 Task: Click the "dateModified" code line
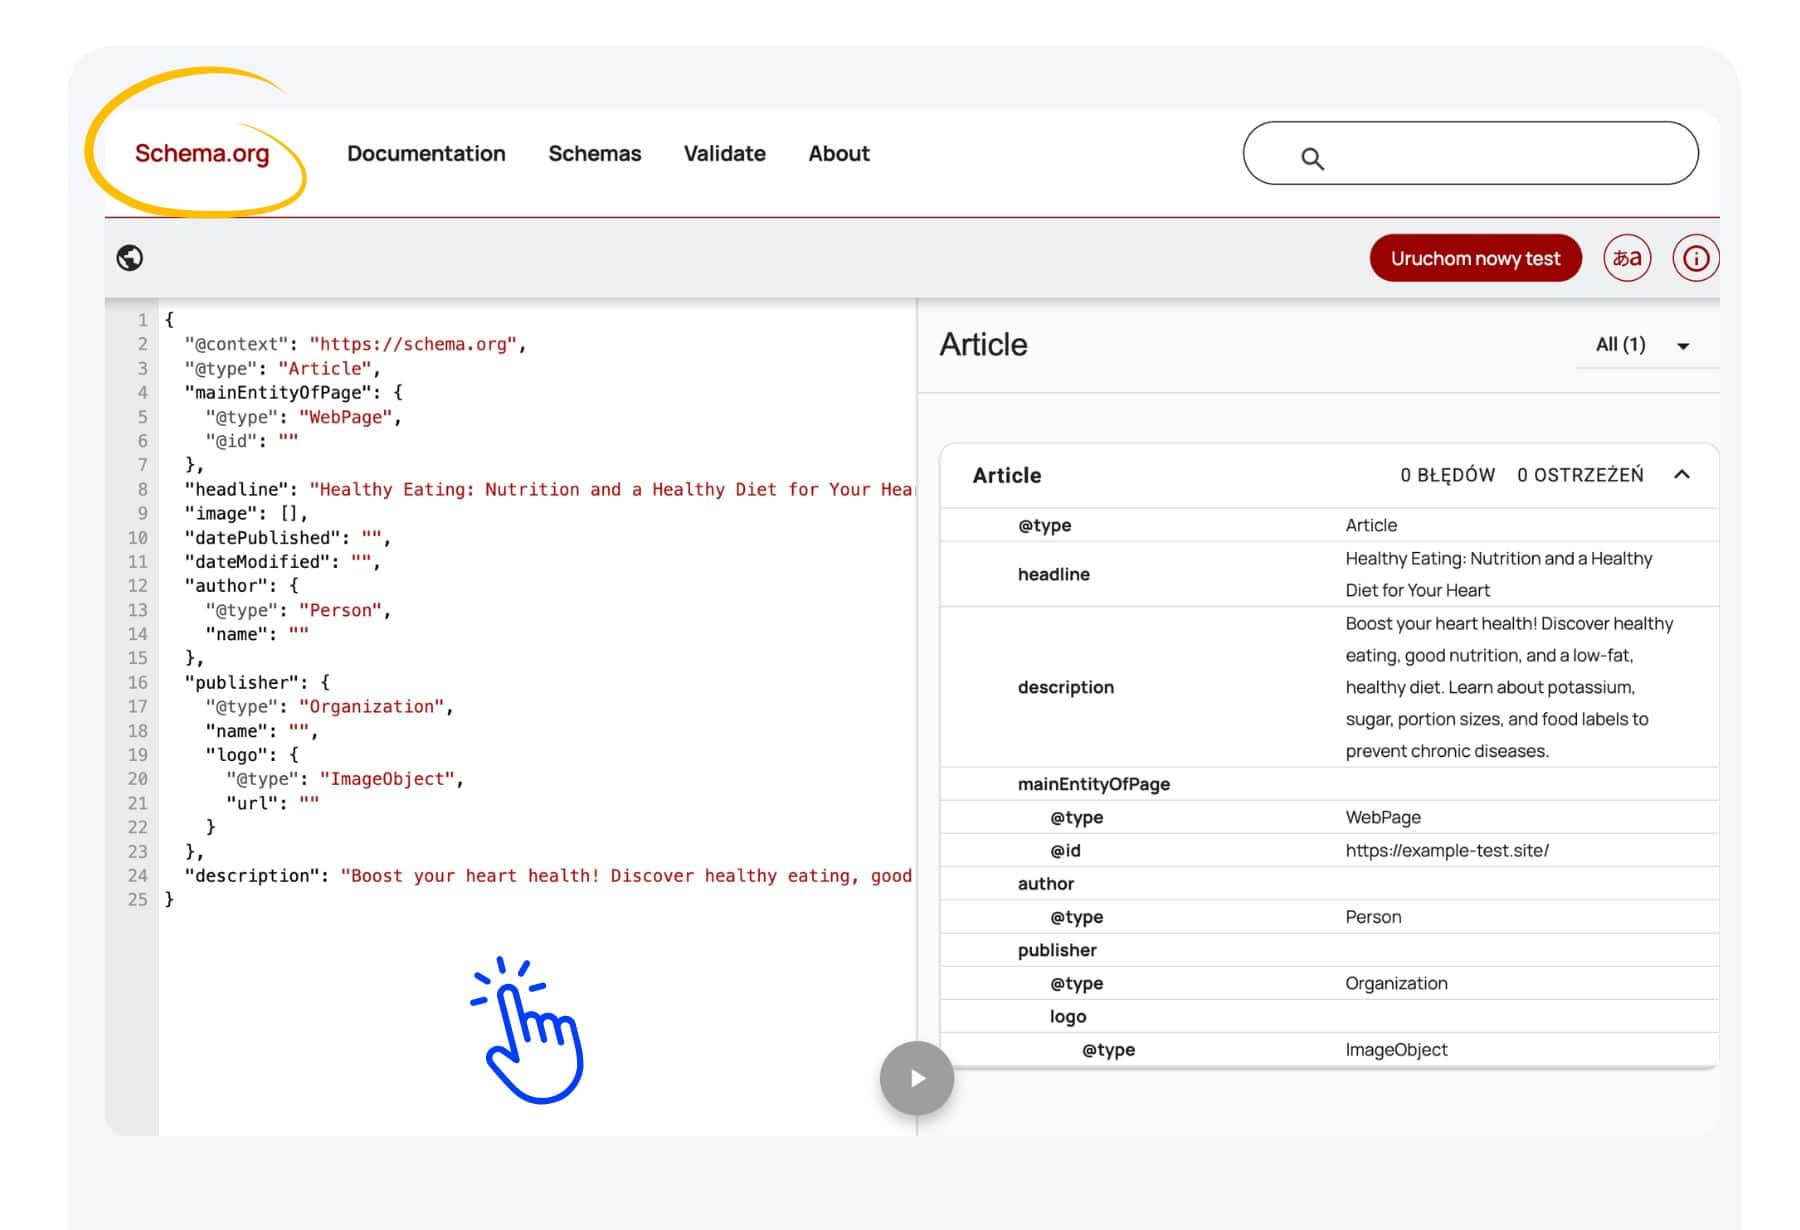click(282, 562)
